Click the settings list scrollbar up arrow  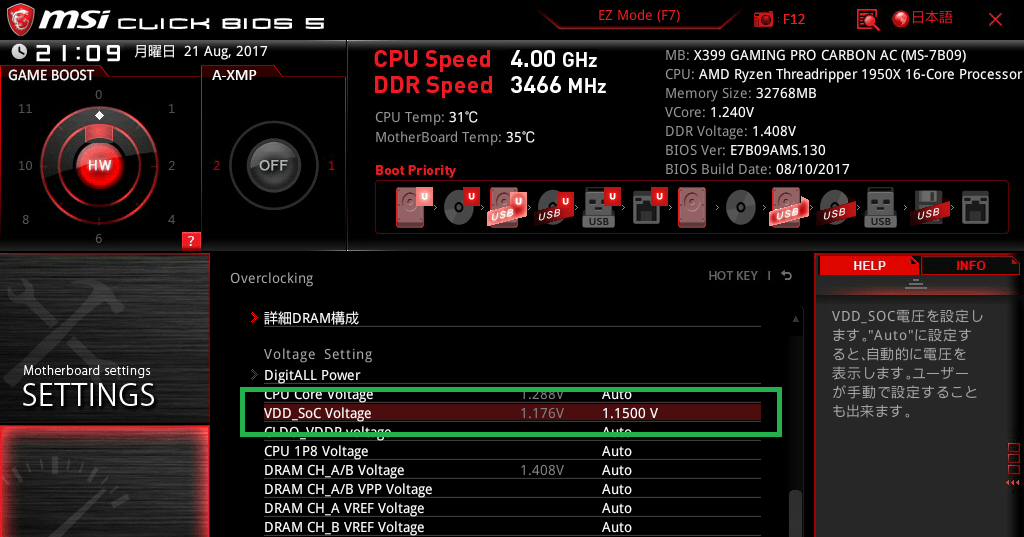coord(795,319)
